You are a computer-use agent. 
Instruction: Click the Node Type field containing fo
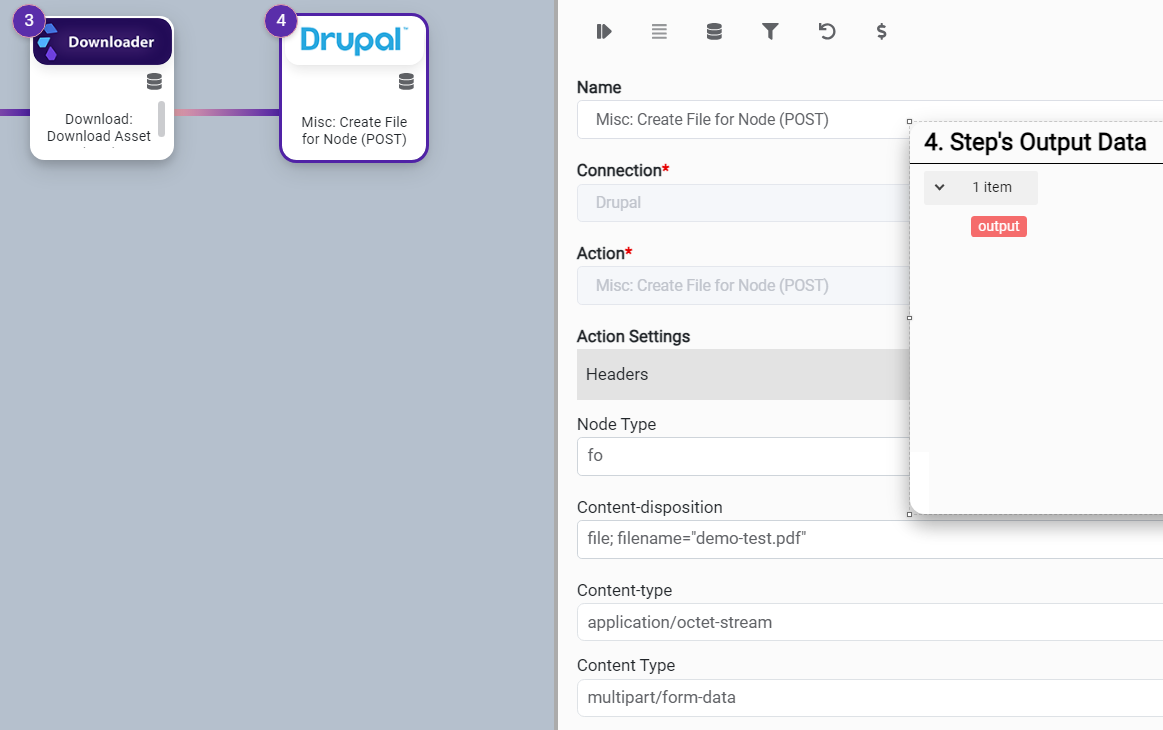(742, 456)
